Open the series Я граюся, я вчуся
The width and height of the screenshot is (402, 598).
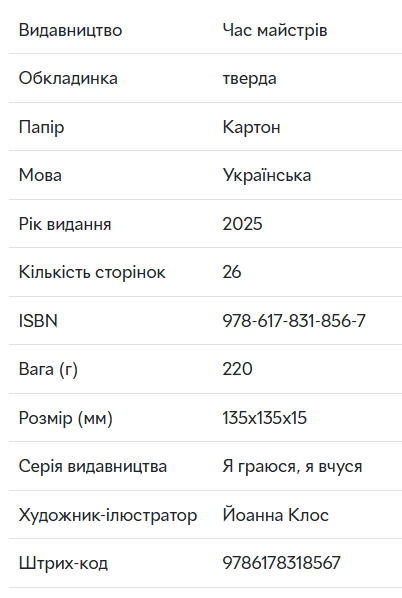pos(292,466)
